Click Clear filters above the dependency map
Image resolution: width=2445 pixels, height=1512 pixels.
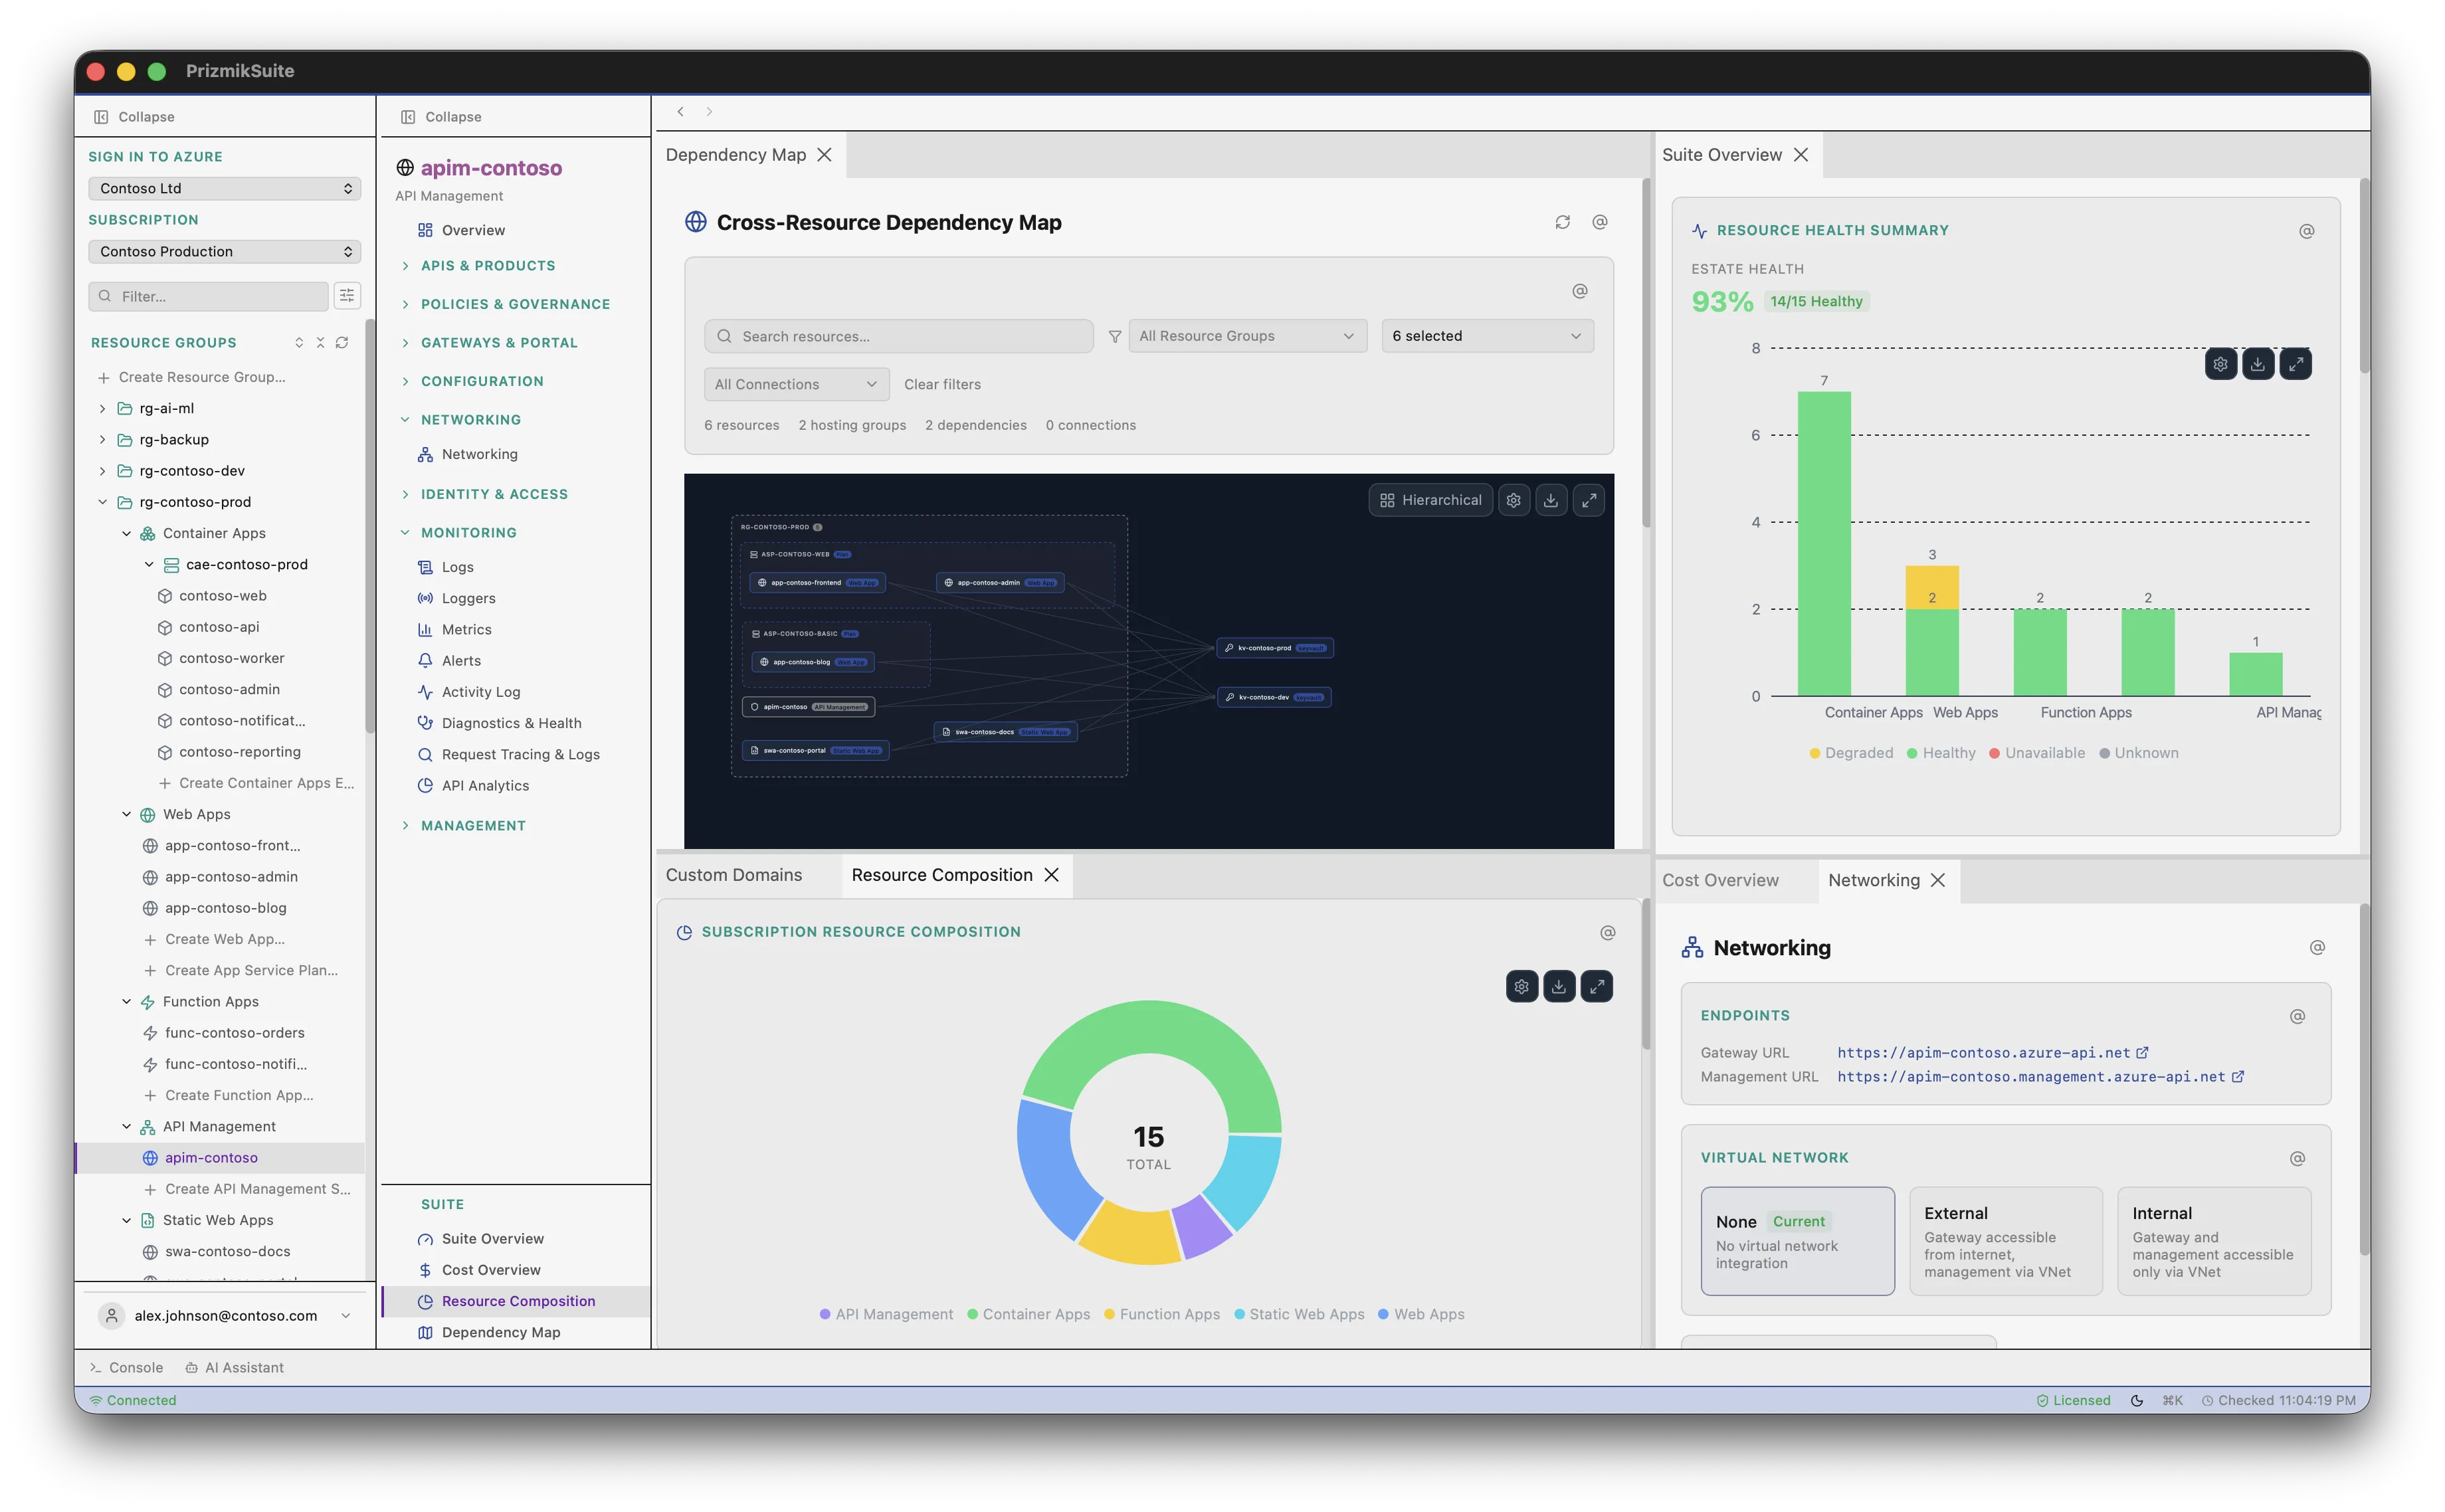point(942,384)
